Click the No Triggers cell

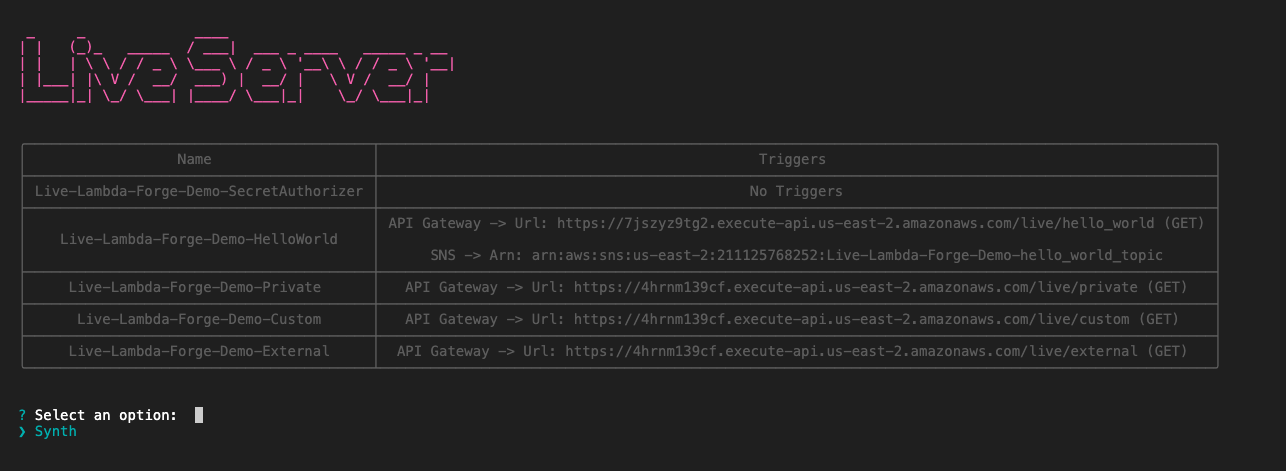[796, 191]
